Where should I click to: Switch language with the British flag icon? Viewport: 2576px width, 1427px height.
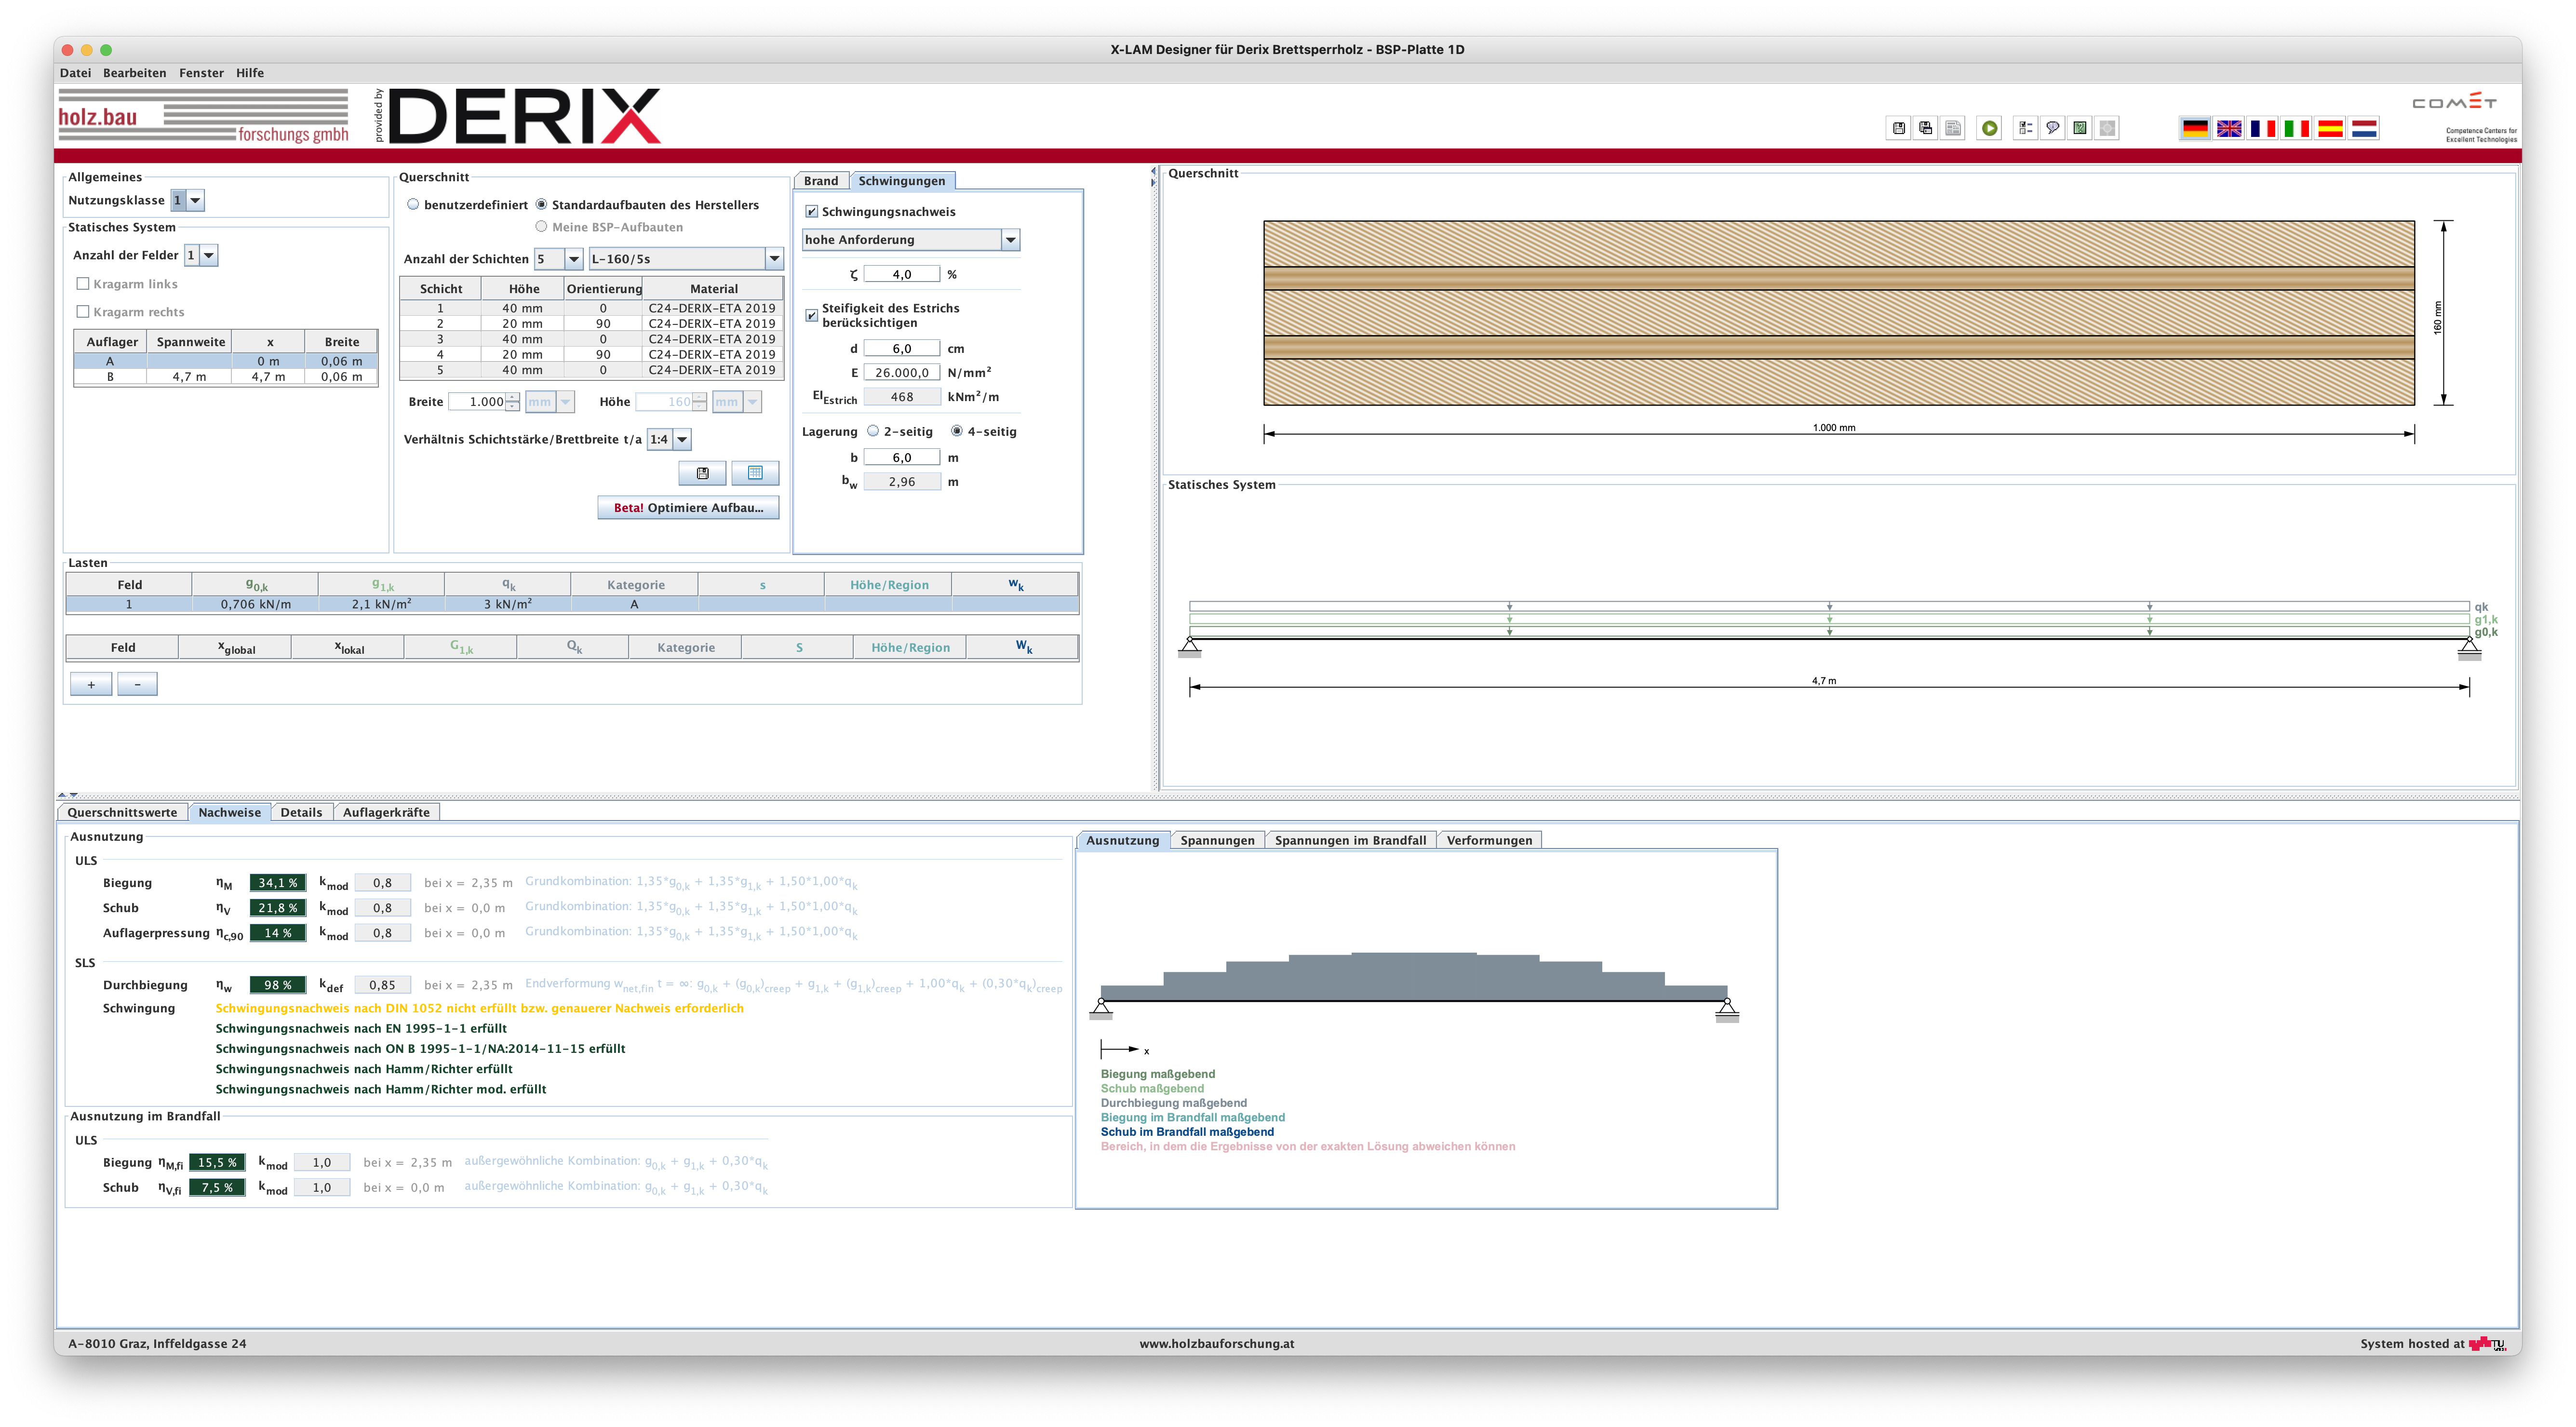pos(2229,128)
